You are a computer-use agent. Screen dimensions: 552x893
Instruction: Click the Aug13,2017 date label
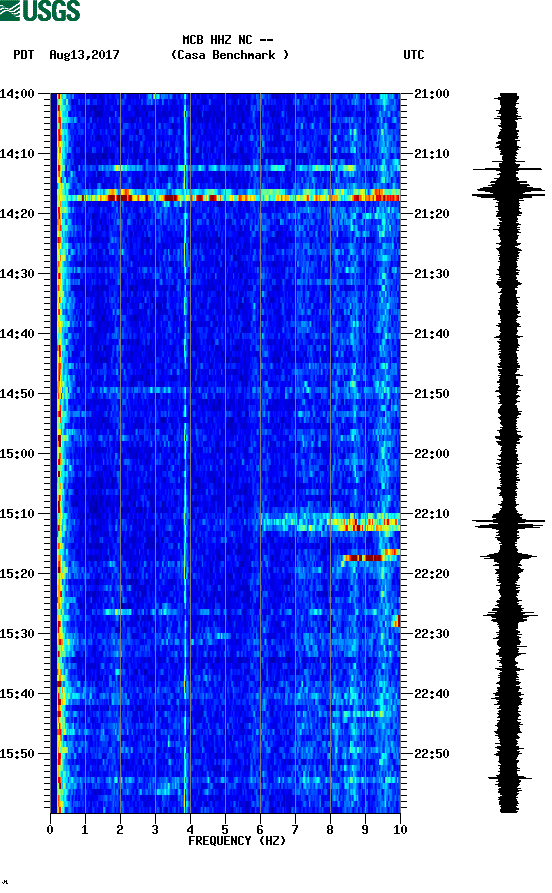(x=84, y=55)
